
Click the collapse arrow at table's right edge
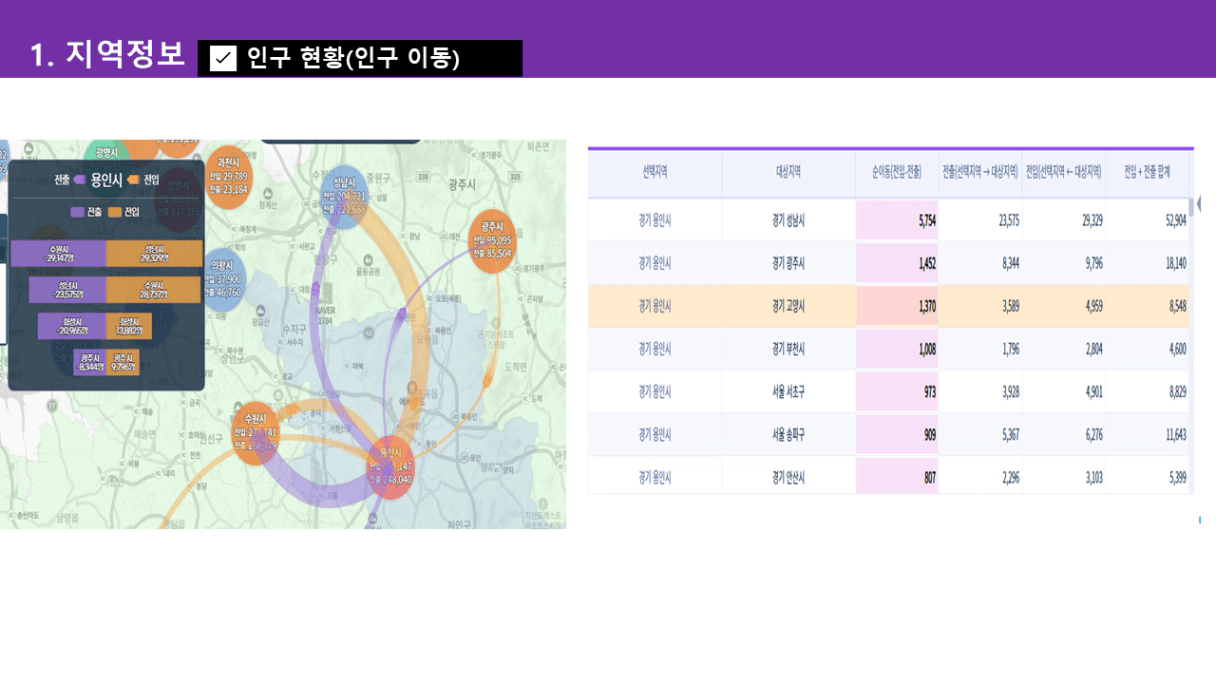click(1199, 204)
